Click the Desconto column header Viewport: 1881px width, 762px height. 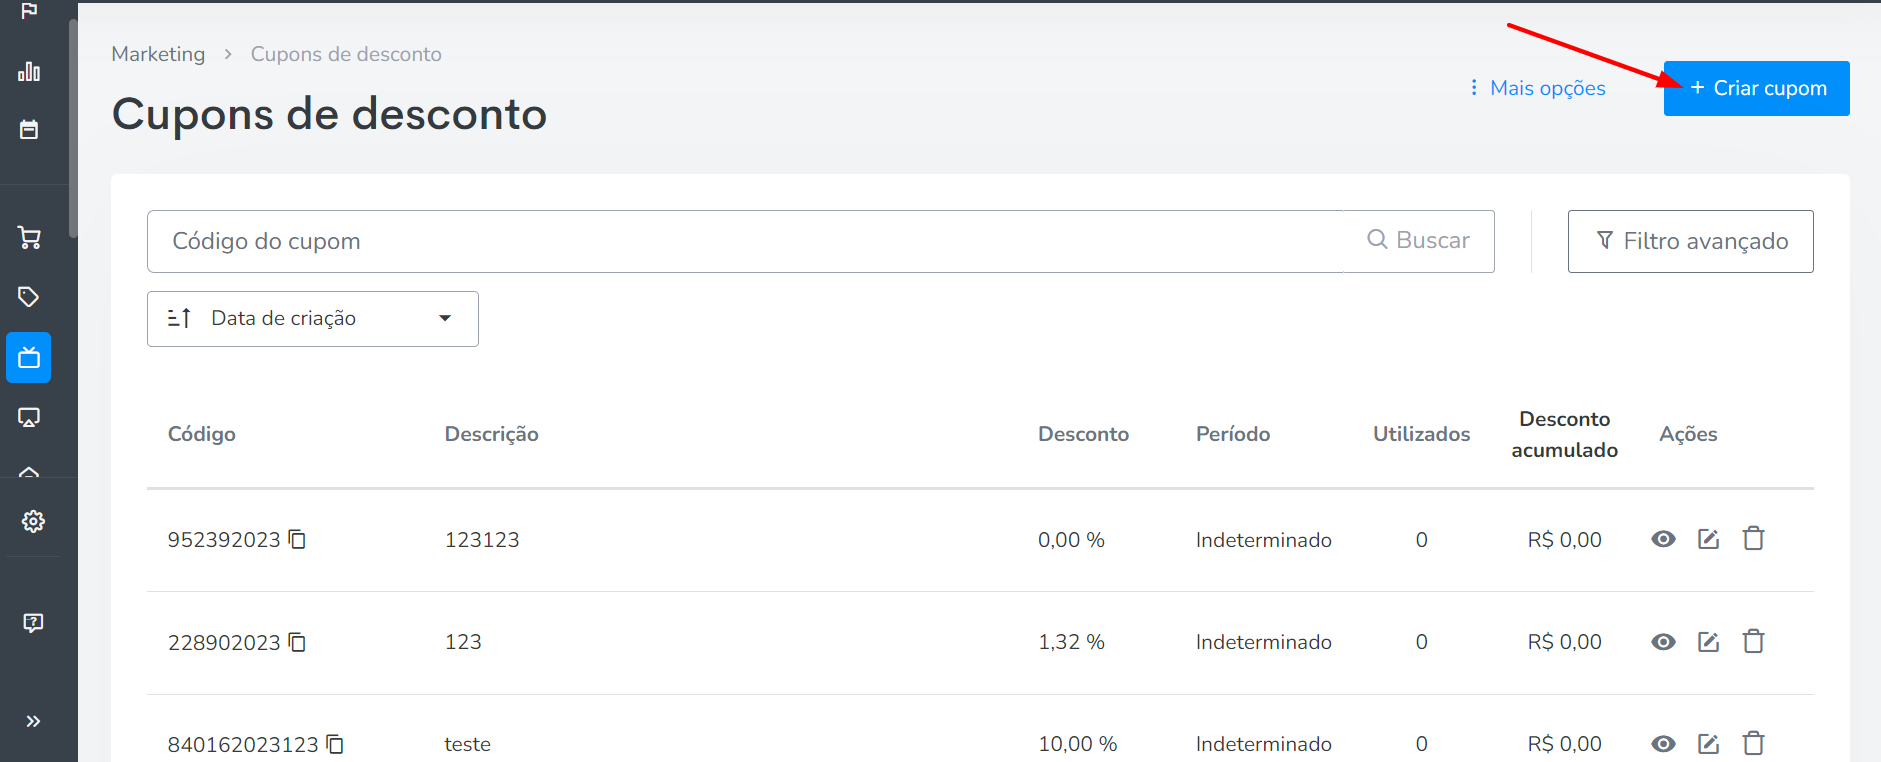(1083, 434)
